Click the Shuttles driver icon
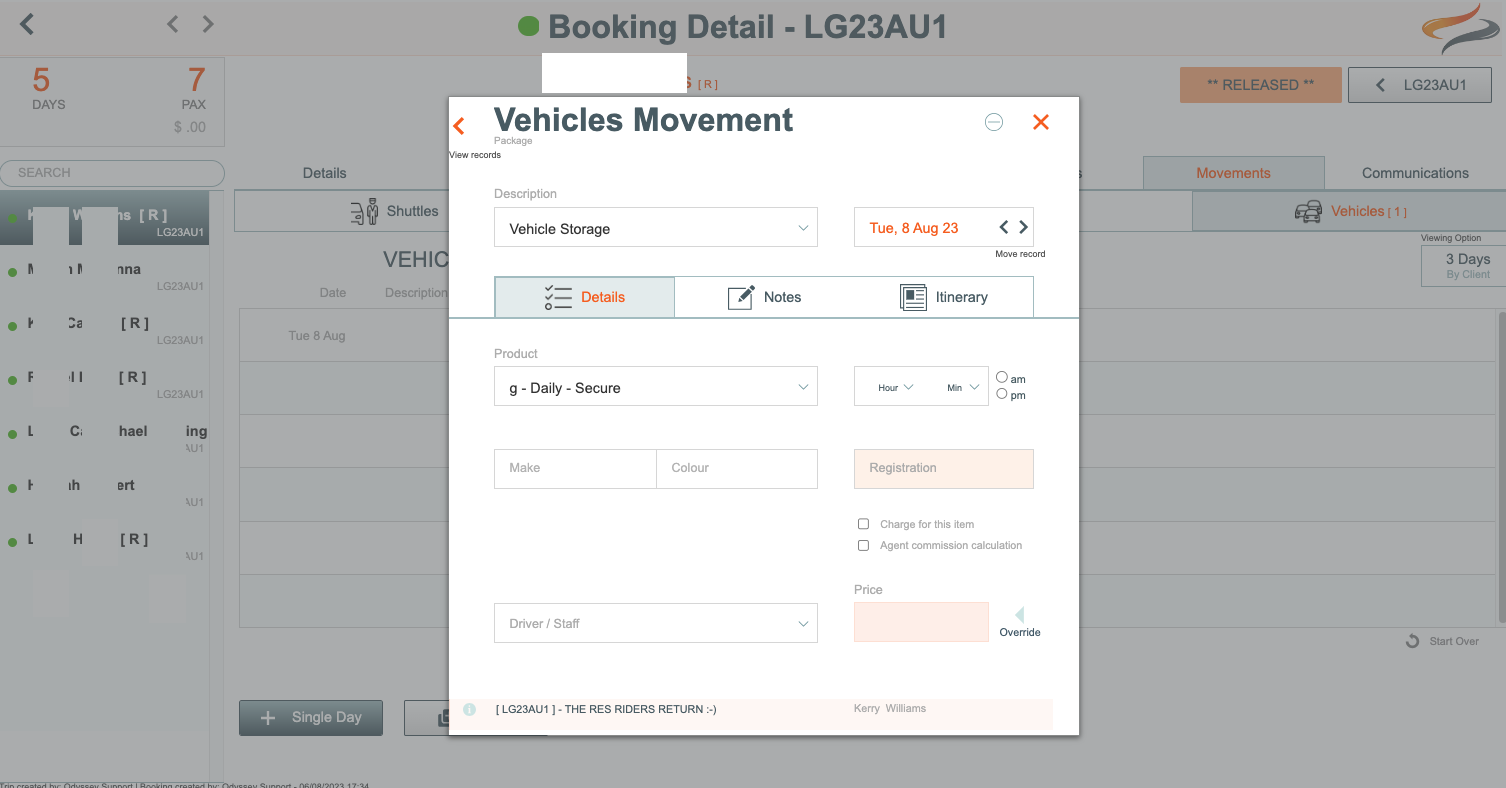 (365, 211)
